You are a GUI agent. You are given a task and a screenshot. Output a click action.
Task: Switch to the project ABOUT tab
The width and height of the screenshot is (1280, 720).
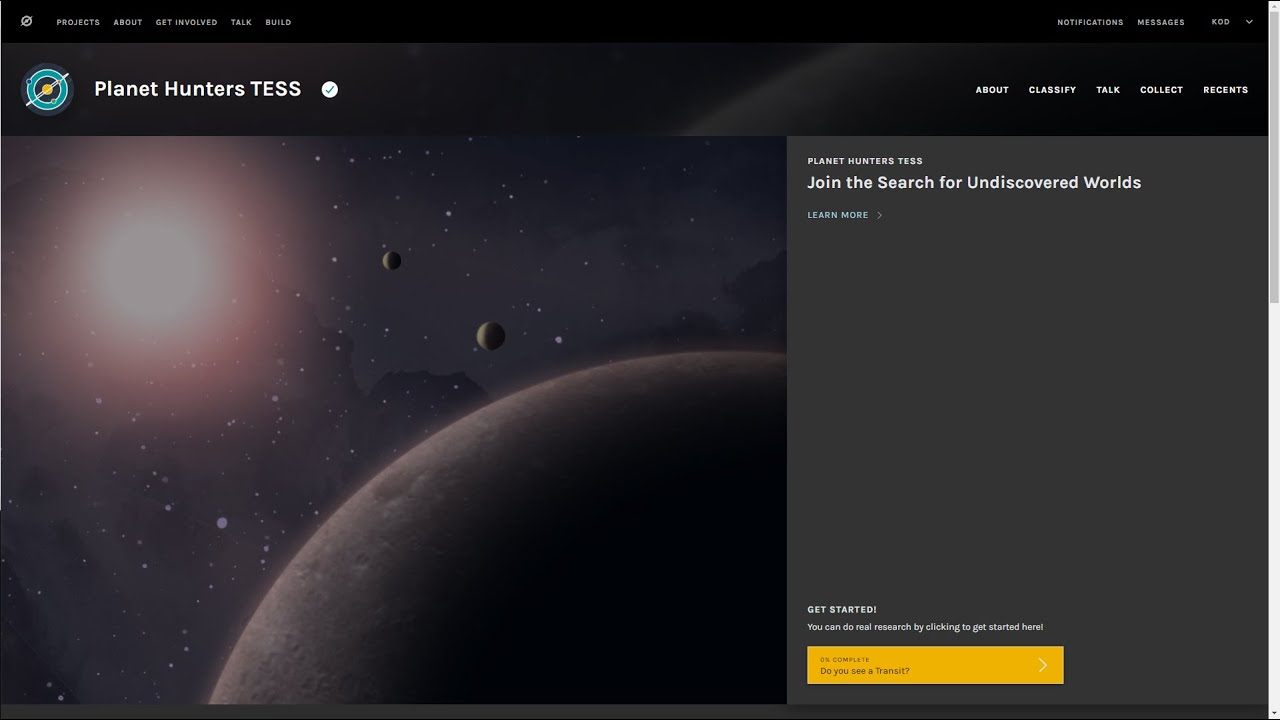992,90
